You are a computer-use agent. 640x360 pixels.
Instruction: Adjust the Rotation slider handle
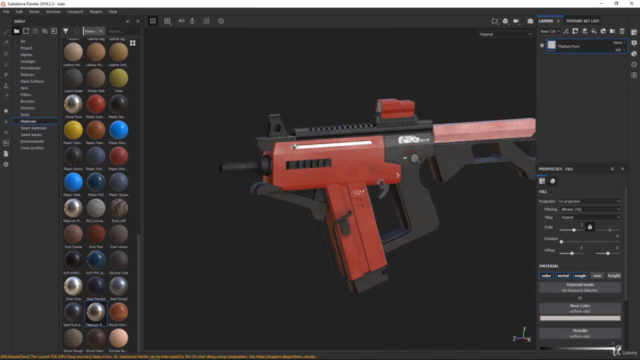[x=561, y=242]
